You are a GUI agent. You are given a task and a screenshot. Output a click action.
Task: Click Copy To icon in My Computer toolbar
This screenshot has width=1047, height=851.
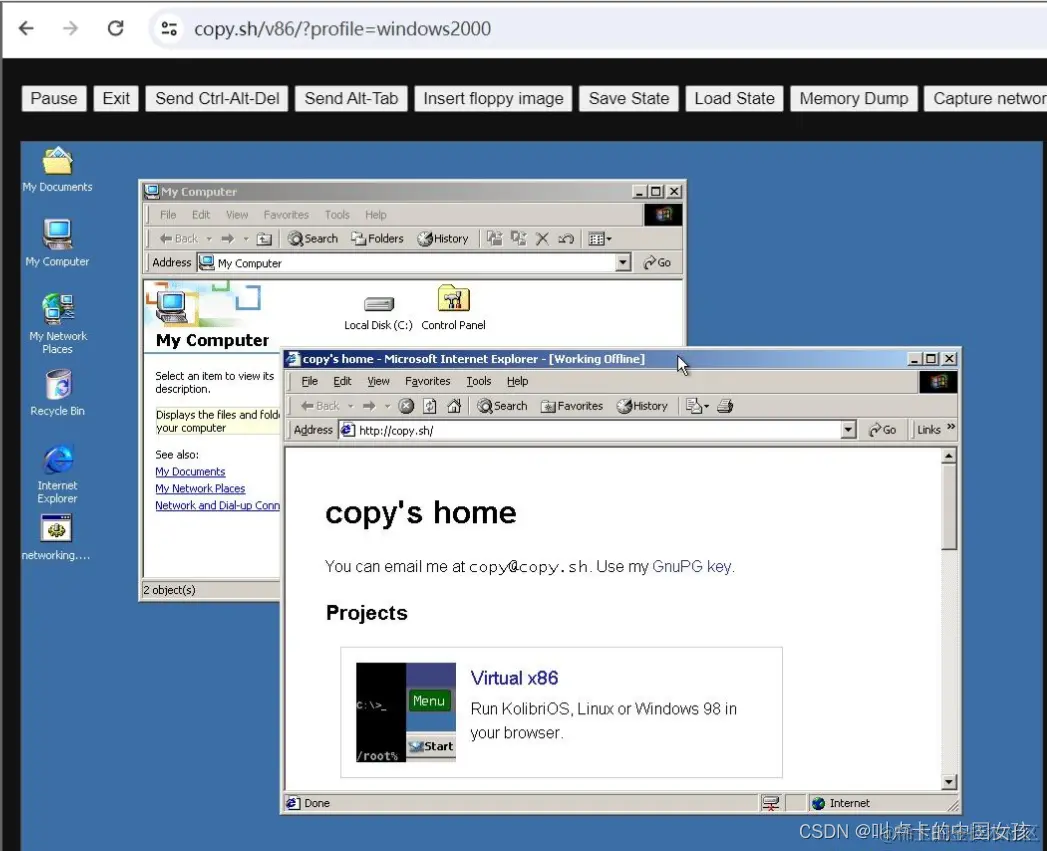pos(518,238)
